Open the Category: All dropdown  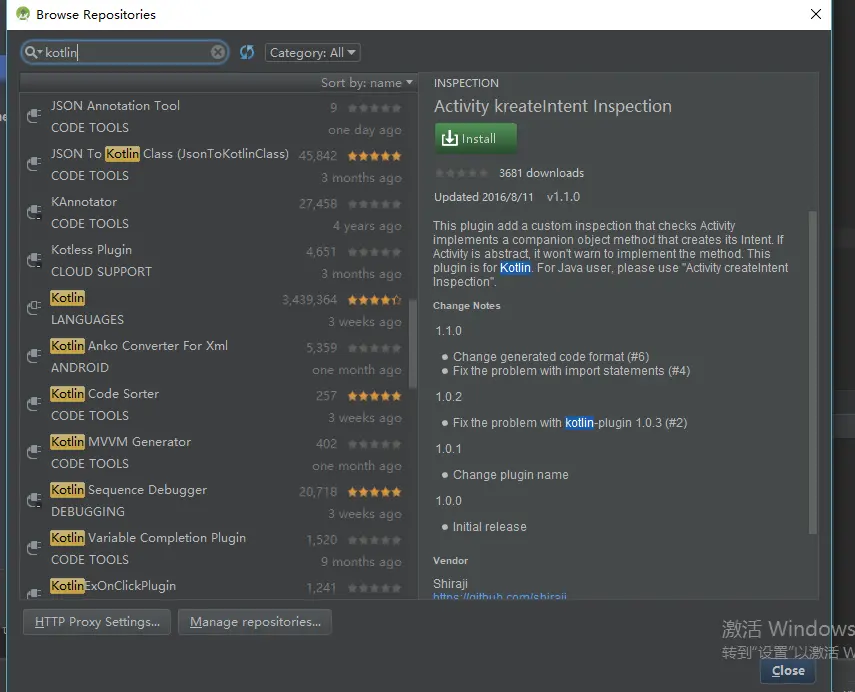point(312,53)
